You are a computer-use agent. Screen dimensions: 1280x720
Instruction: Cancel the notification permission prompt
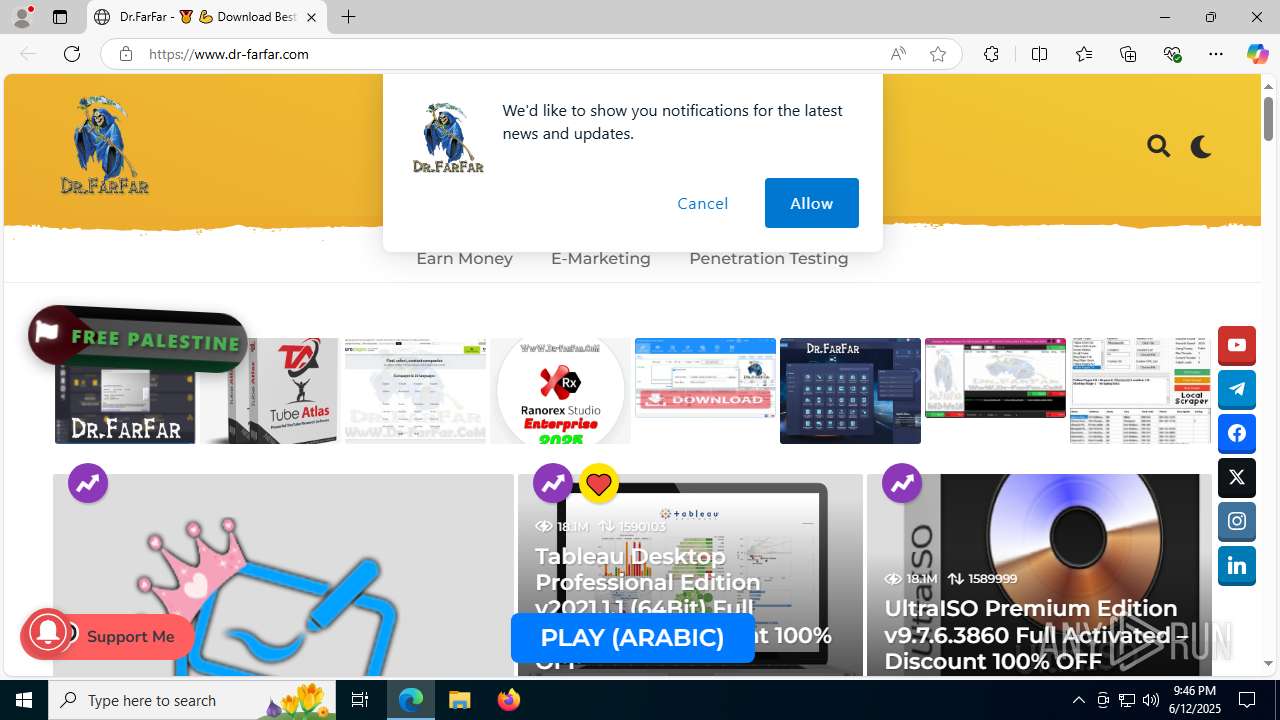coord(702,203)
